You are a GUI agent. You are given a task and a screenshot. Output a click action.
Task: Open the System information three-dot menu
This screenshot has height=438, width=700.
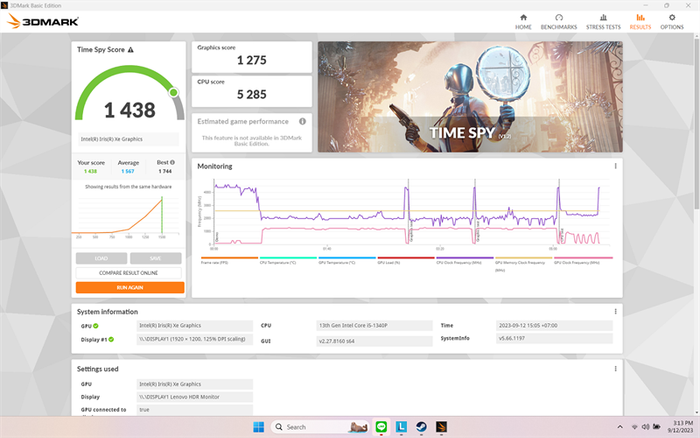pos(615,311)
